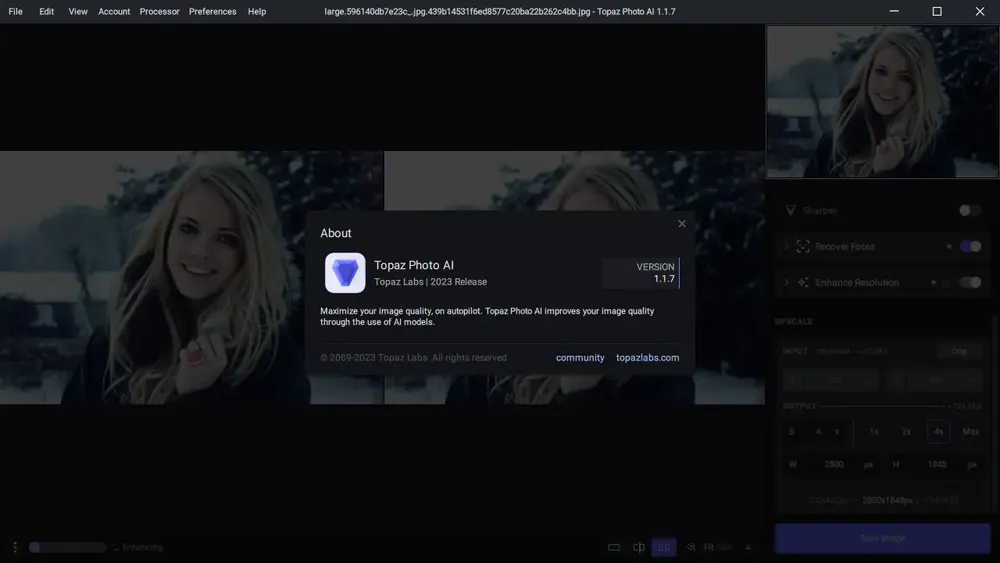Click the Enhance Resolution sparkle icon
1000x563 pixels.
click(x=803, y=282)
